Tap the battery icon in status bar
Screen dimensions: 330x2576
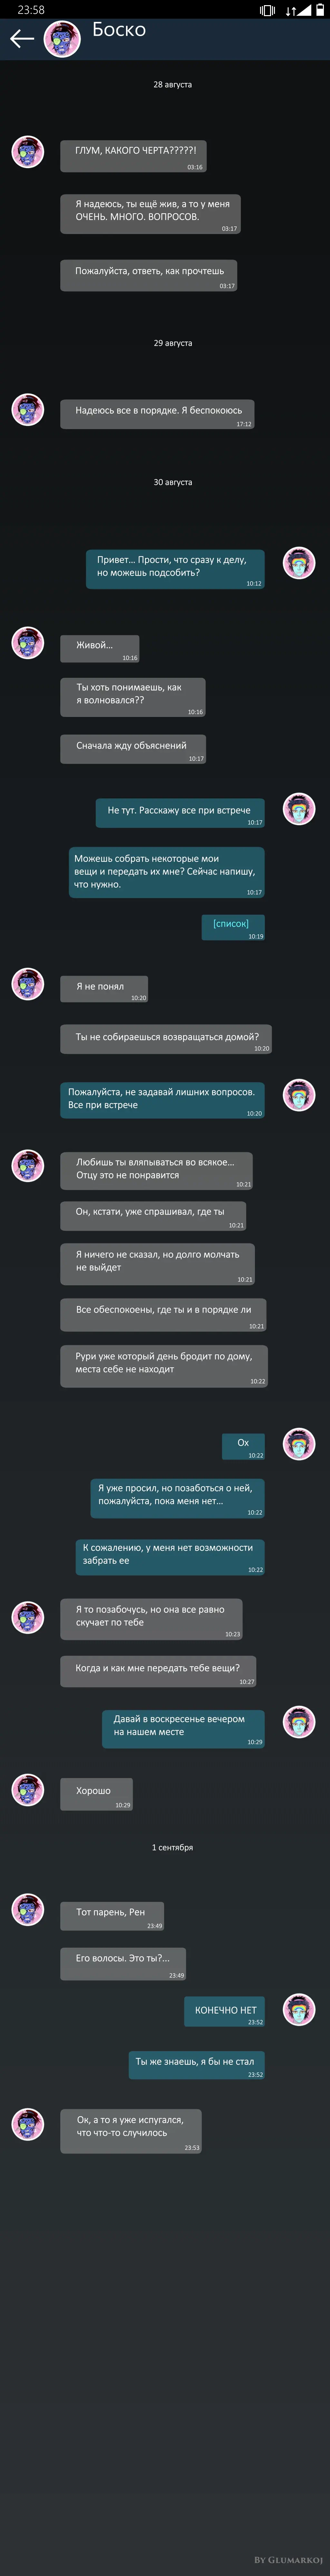tap(320, 10)
